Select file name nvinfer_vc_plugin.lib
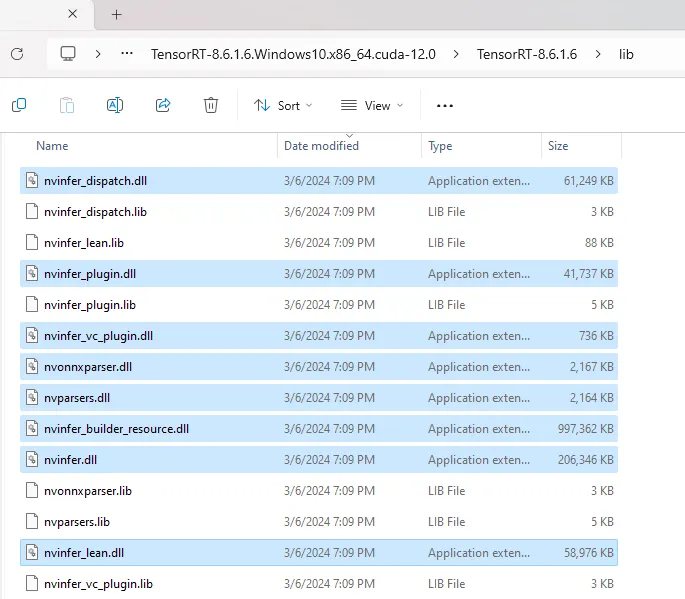 pos(98,584)
